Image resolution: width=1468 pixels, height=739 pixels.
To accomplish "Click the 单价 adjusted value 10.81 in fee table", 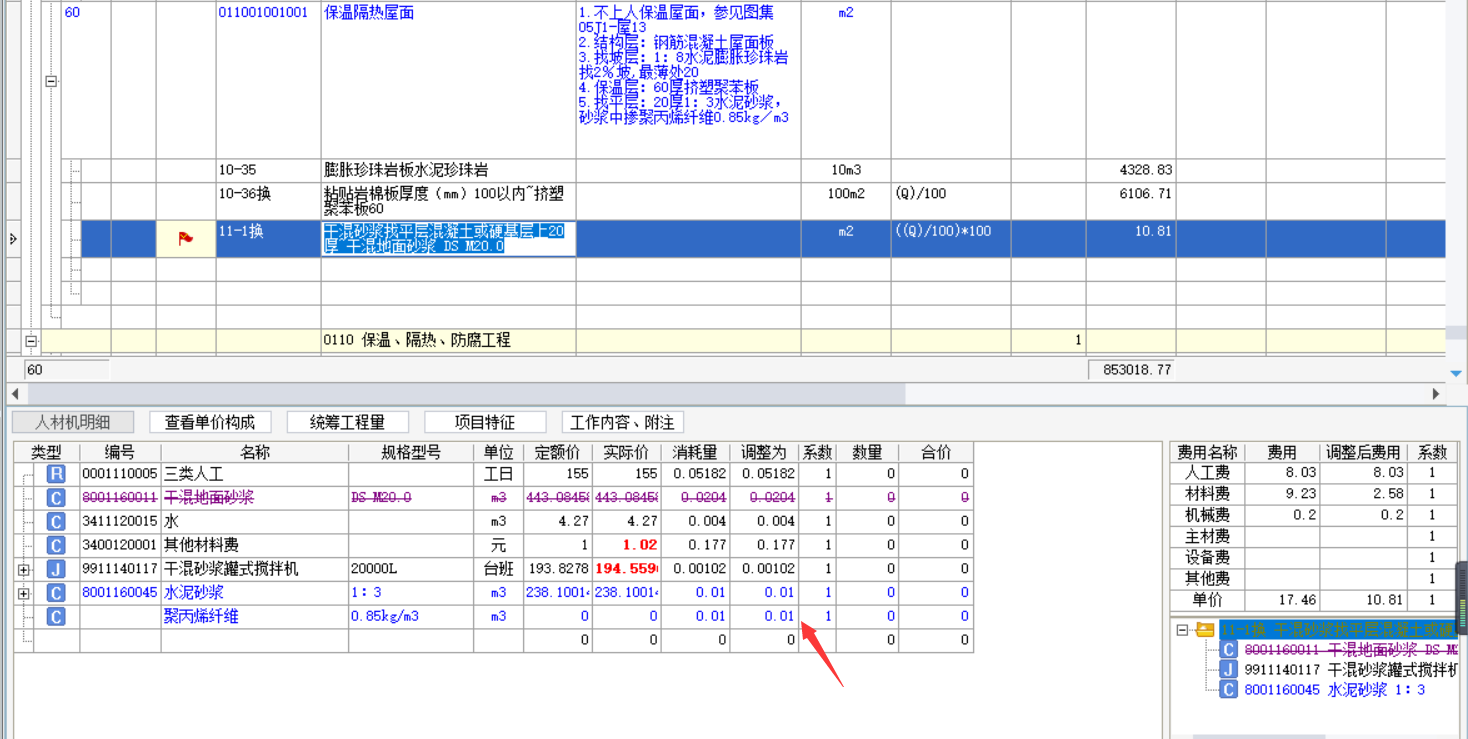I will click(x=1364, y=600).
